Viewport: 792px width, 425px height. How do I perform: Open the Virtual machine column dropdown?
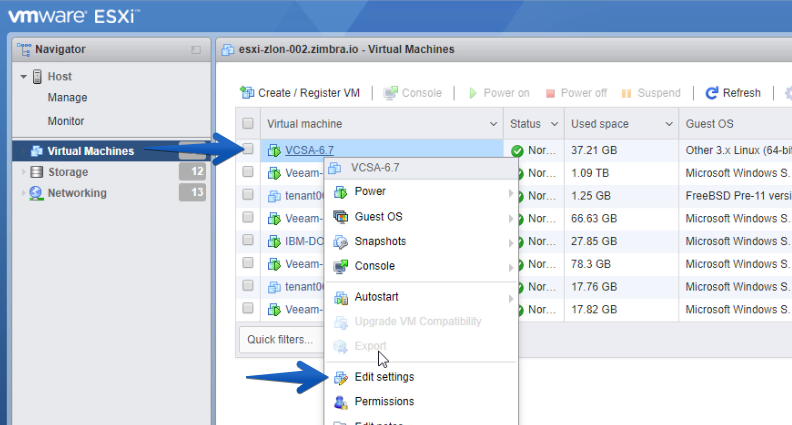[493, 124]
